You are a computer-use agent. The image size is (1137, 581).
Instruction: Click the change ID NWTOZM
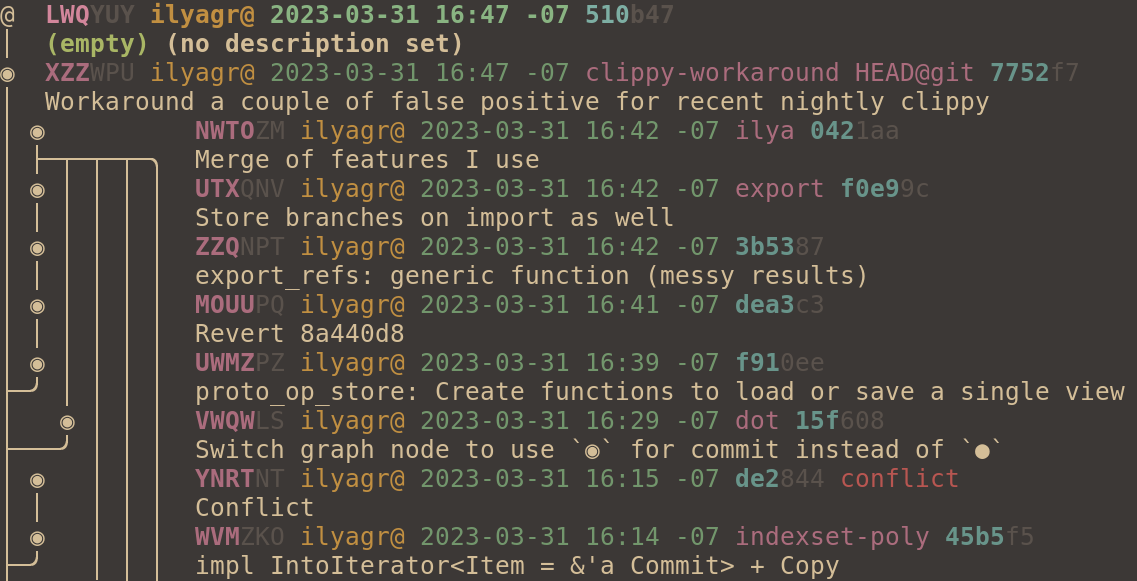pos(240,131)
